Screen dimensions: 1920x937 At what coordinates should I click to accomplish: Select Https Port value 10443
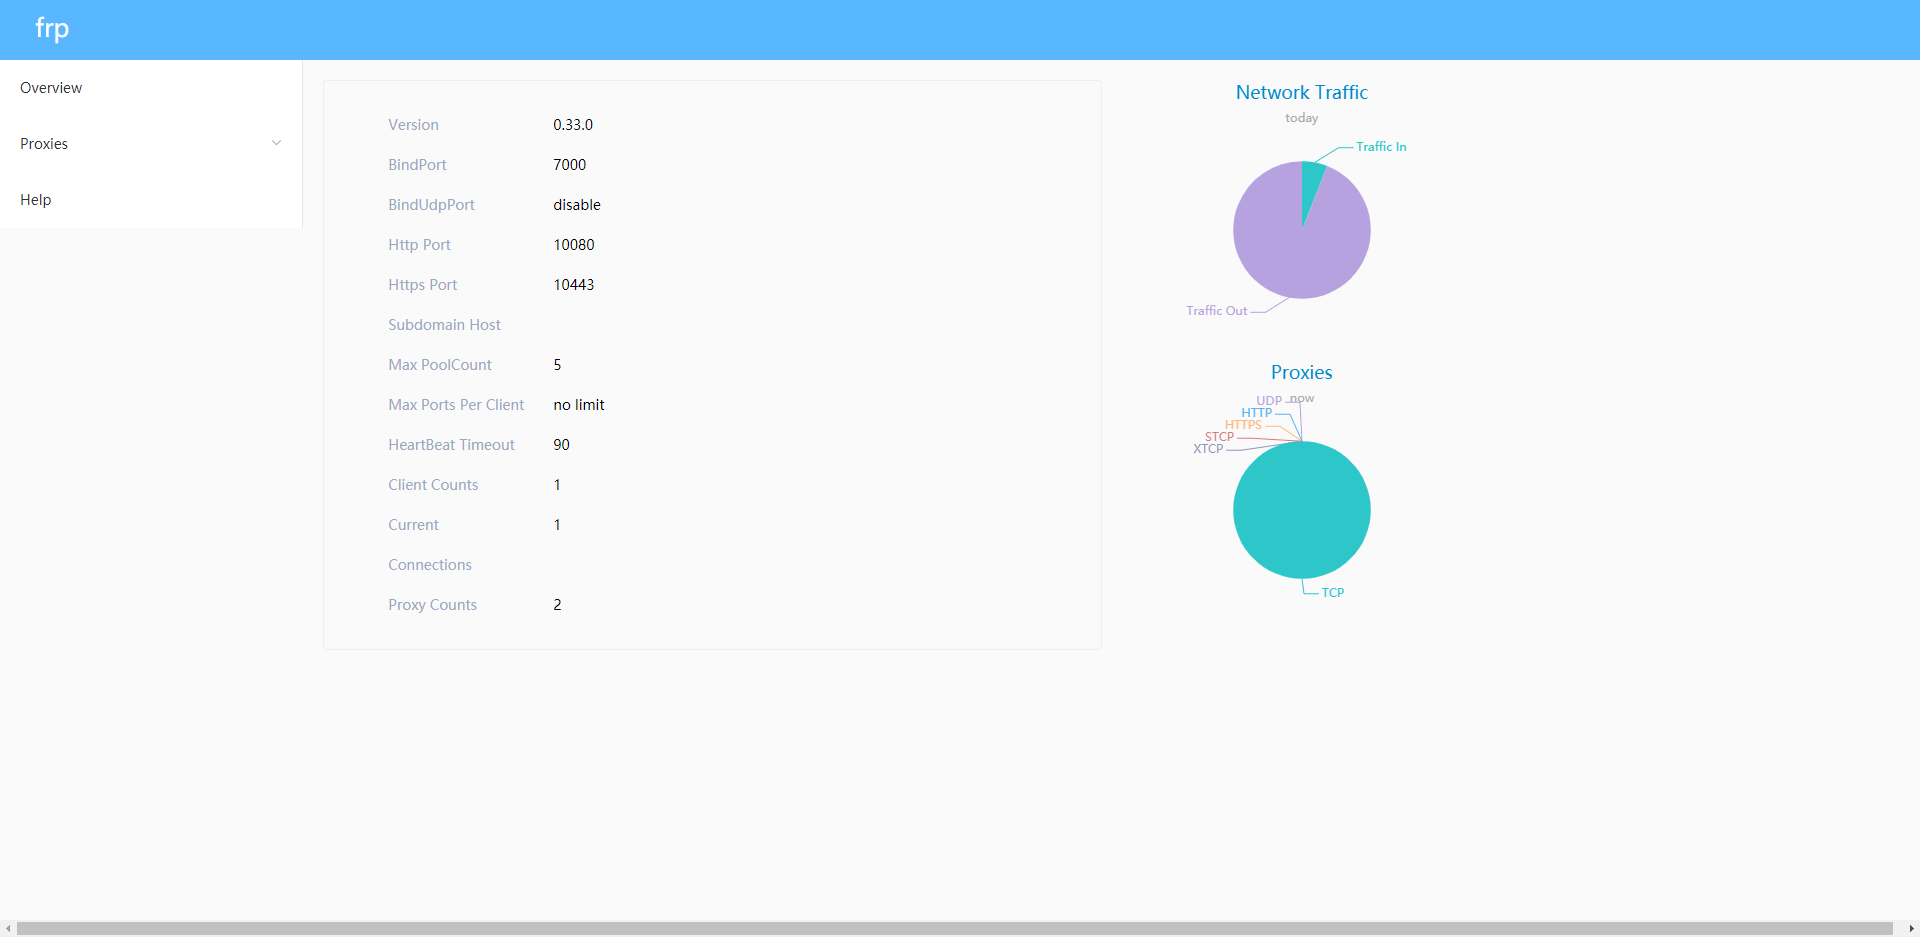click(574, 285)
